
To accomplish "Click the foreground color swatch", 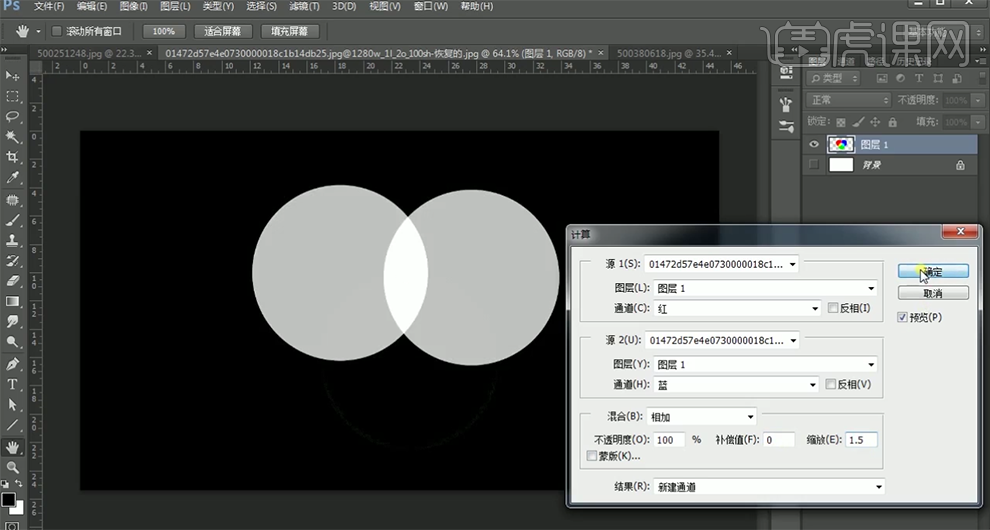I will tap(8, 498).
